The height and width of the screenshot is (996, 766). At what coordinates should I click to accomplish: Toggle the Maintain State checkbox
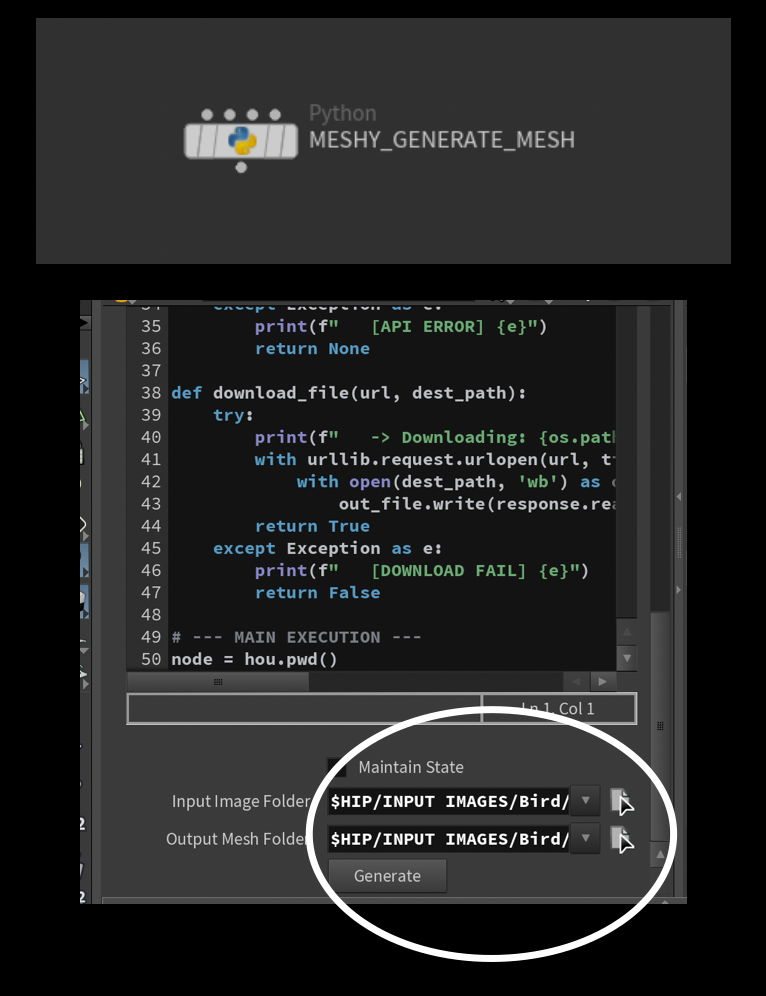(x=337, y=767)
